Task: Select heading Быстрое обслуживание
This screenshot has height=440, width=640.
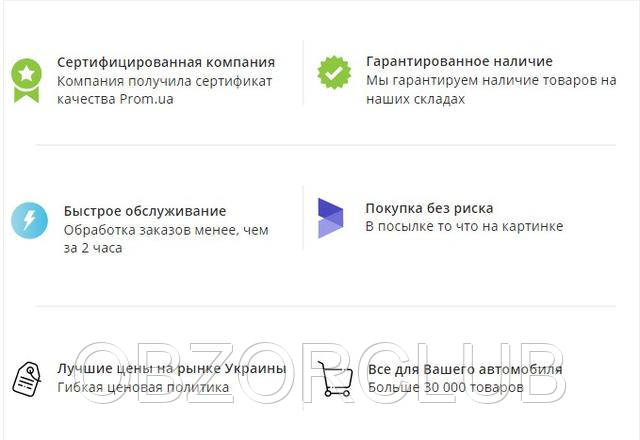Action: pos(145,211)
